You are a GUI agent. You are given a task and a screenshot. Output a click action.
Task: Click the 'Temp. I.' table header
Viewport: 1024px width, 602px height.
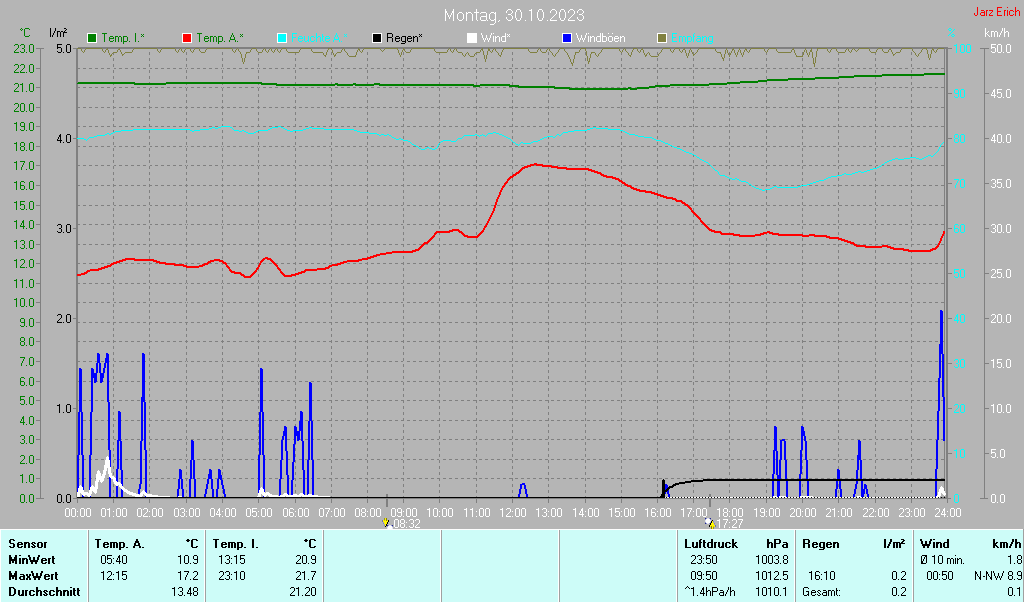pyautogui.click(x=236, y=544)
